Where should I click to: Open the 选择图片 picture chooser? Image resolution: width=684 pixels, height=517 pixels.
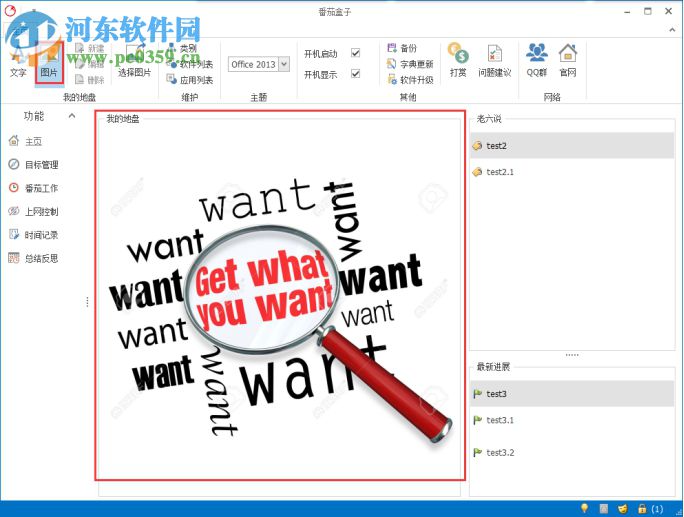[x=135, y=63]
